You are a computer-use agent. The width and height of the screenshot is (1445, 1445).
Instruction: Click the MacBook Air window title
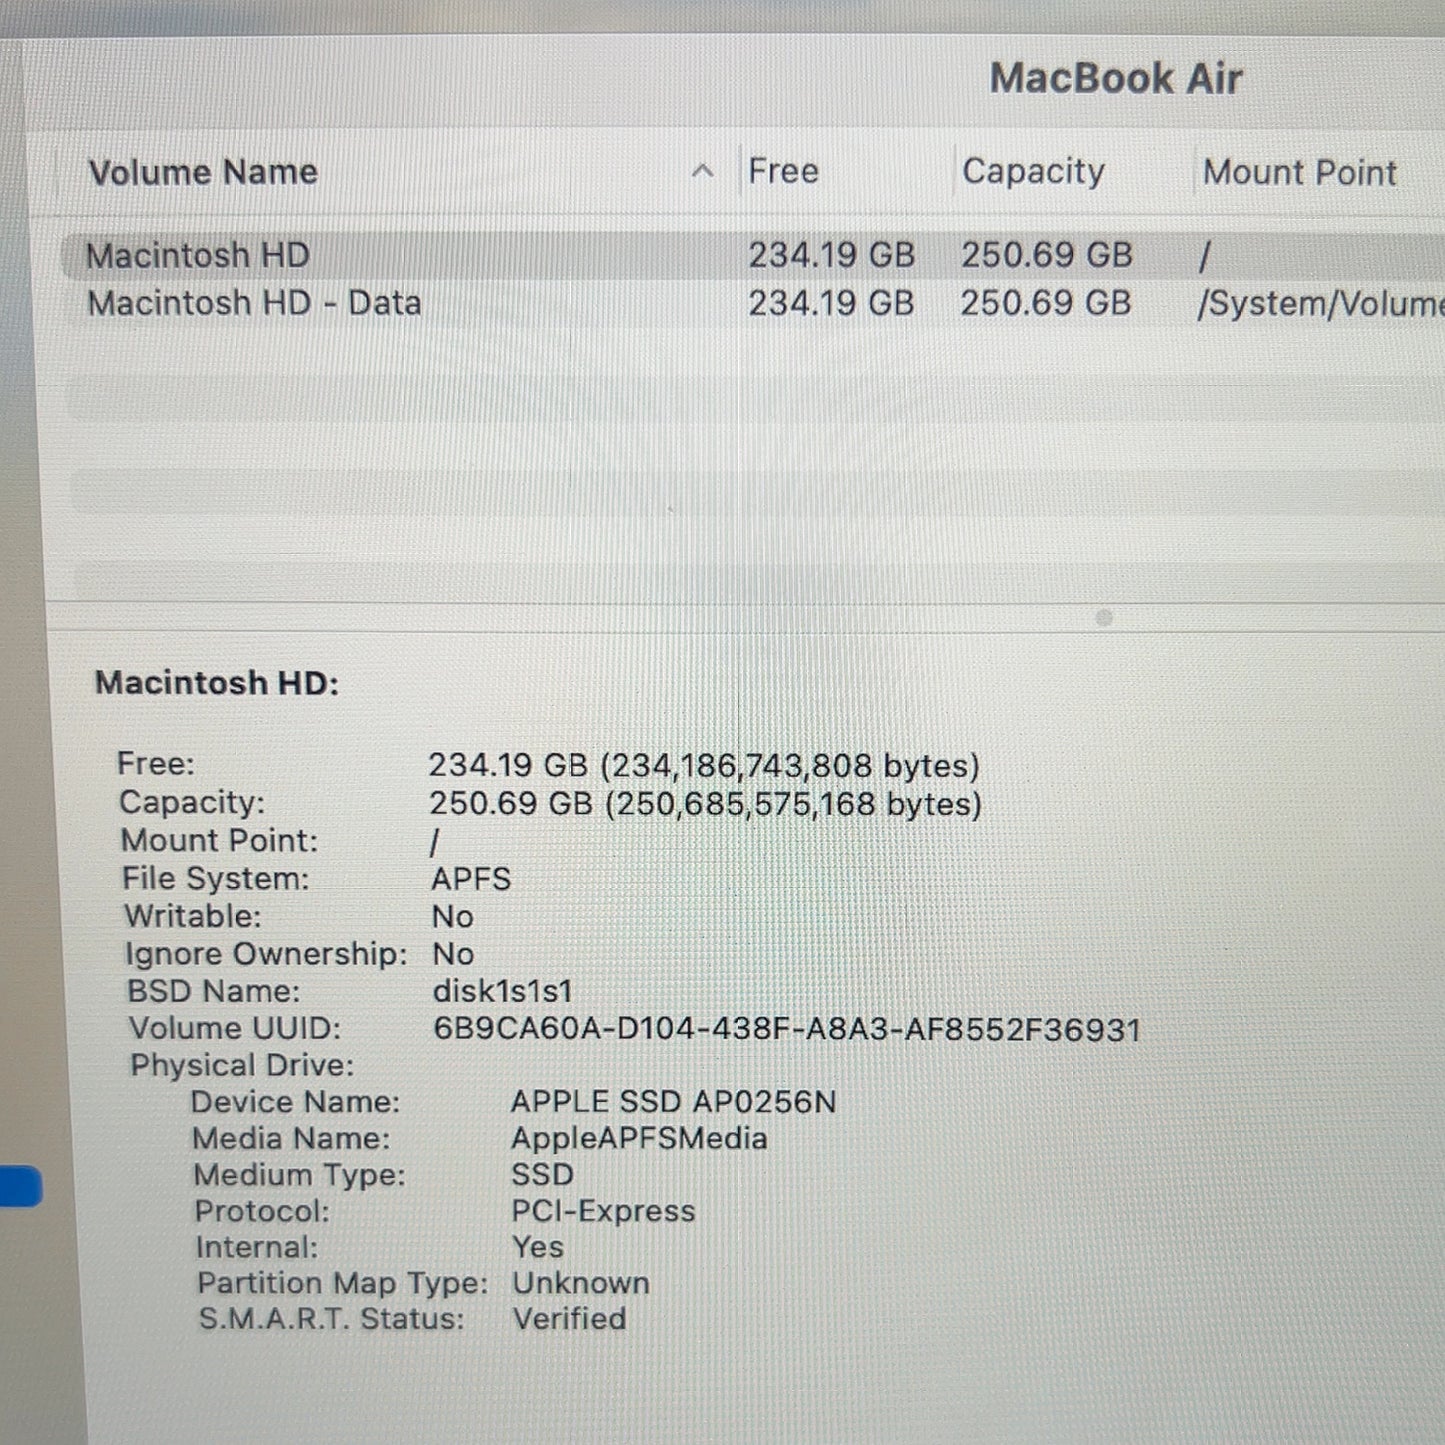tap(1116, 79)
